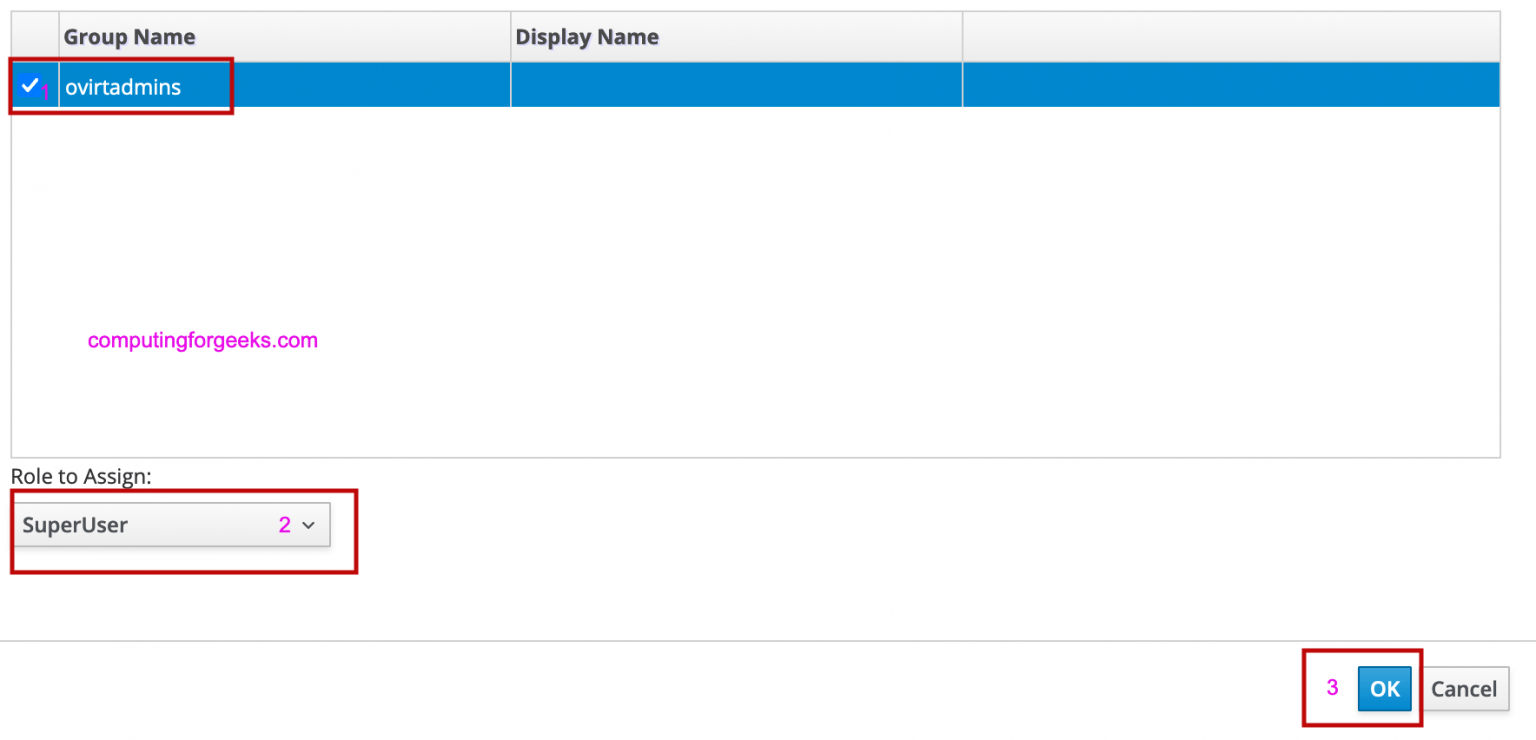
Task: Click the computingforgeeks.com watermark text
Action: pos(203,340)
